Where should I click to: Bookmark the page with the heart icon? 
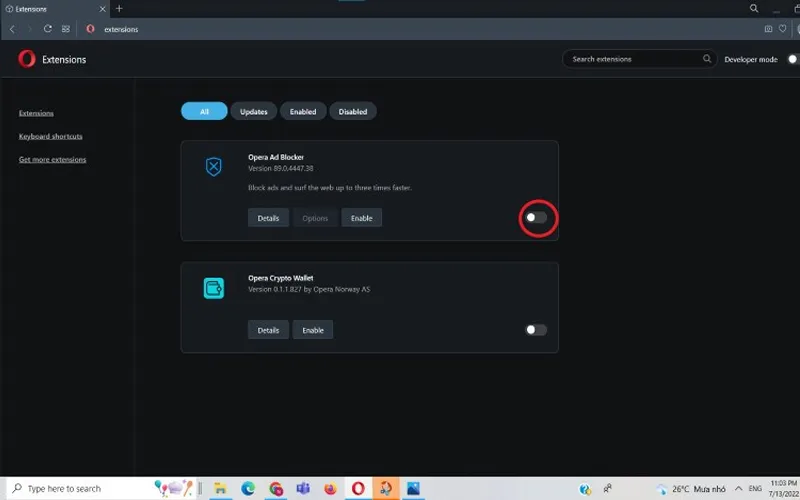pyautogui.click(x=783, y=29)
